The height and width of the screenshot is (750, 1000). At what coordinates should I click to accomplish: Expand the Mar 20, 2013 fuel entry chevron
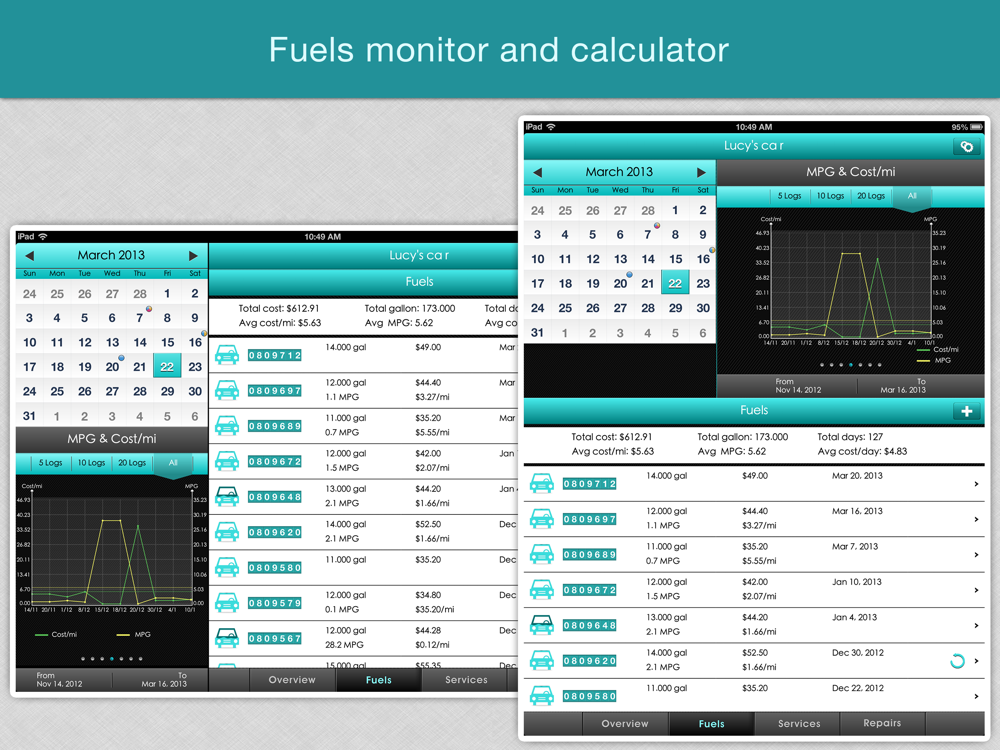coord(976,484)
